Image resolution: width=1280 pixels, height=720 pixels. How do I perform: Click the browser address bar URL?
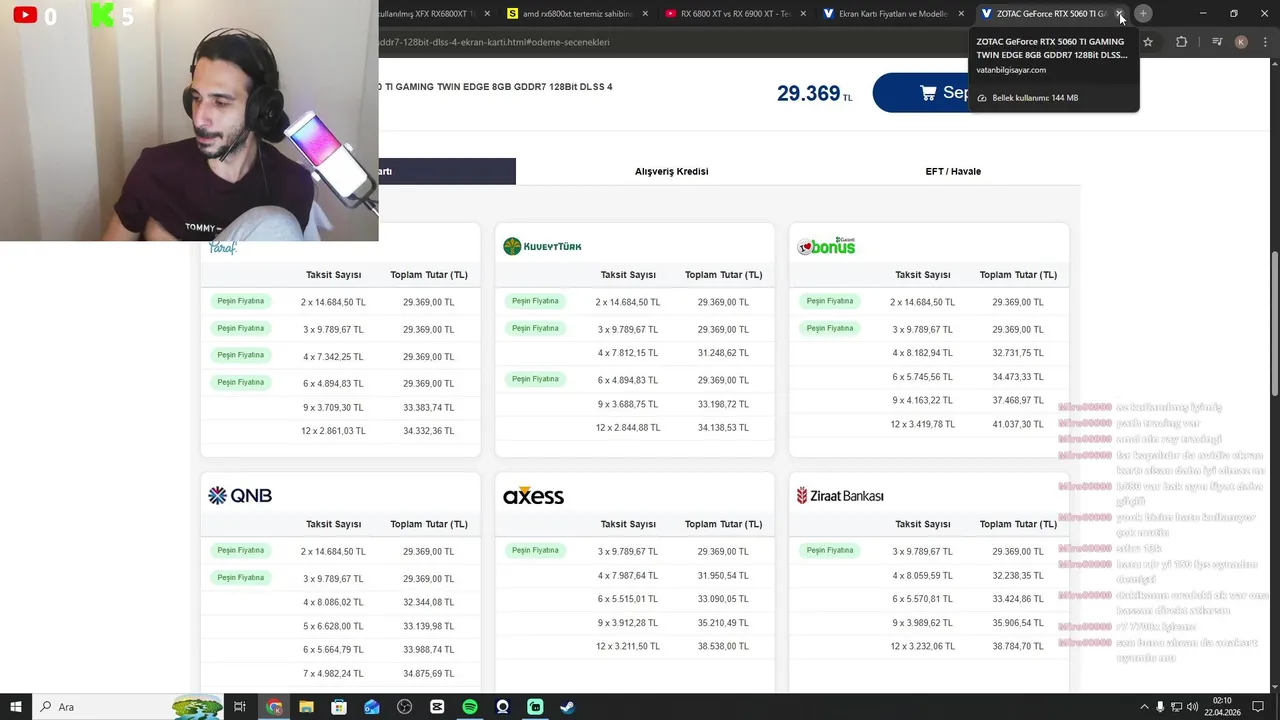pos(494,42)
